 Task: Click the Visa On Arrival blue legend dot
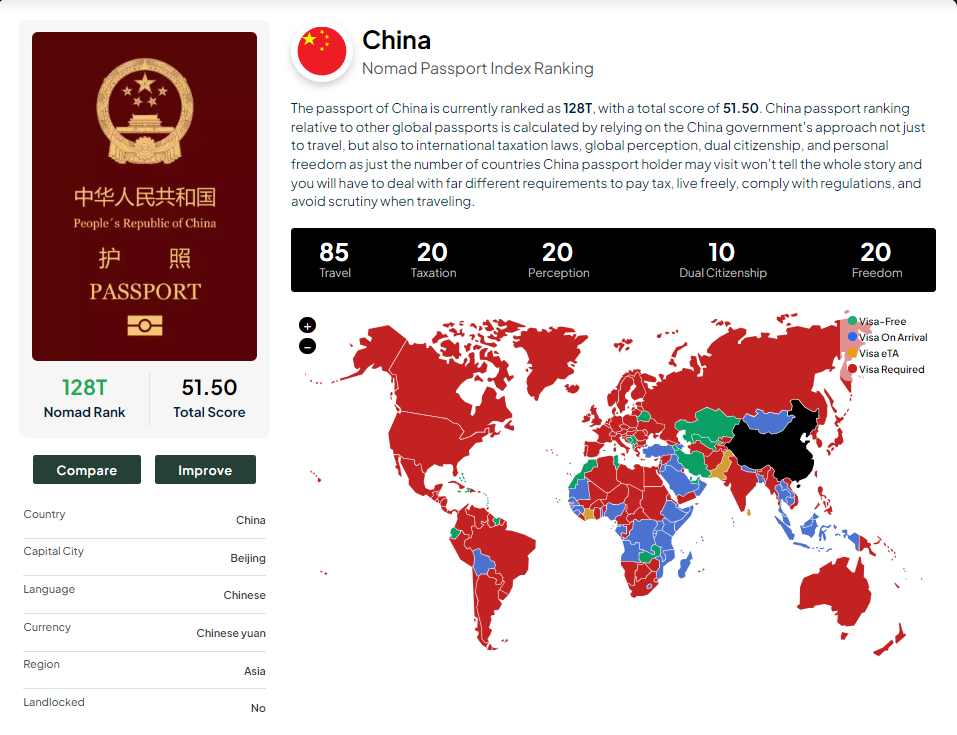tap(853, 336)
